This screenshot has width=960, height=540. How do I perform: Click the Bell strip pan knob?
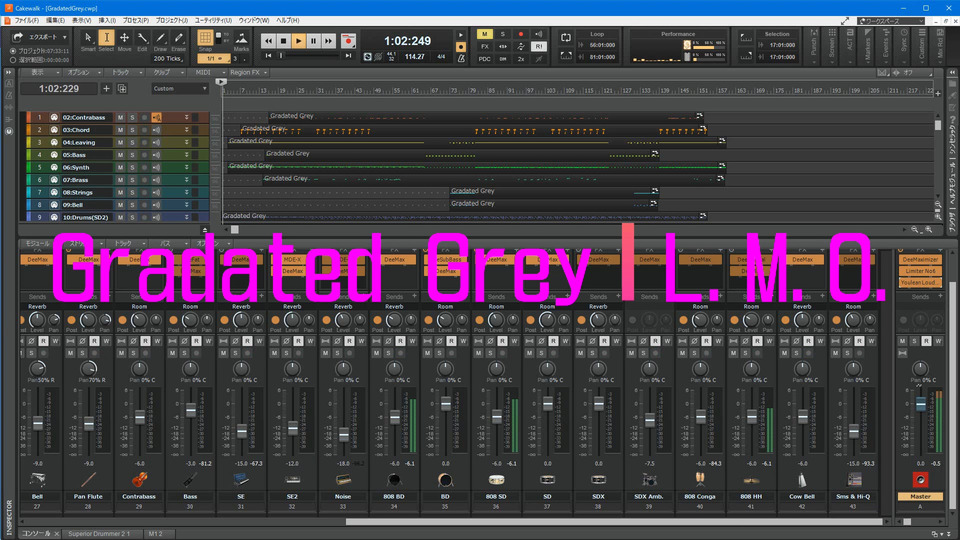[x=38, y=369]
